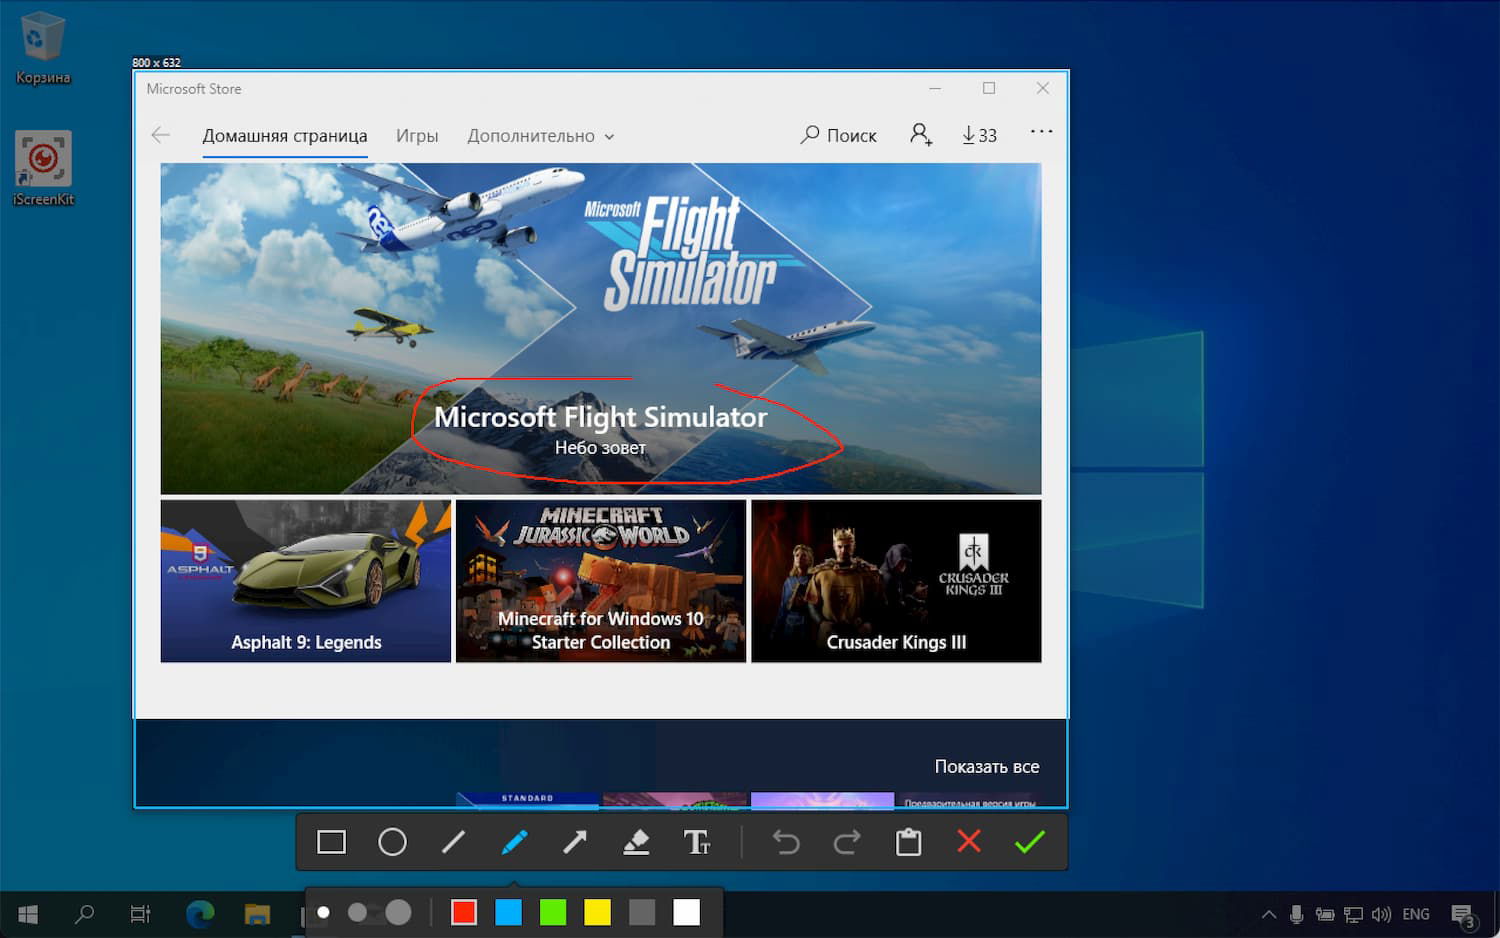Undo the last annotation
The height and width of the screenshot is (938, 1500).
[x=786, y=842]
